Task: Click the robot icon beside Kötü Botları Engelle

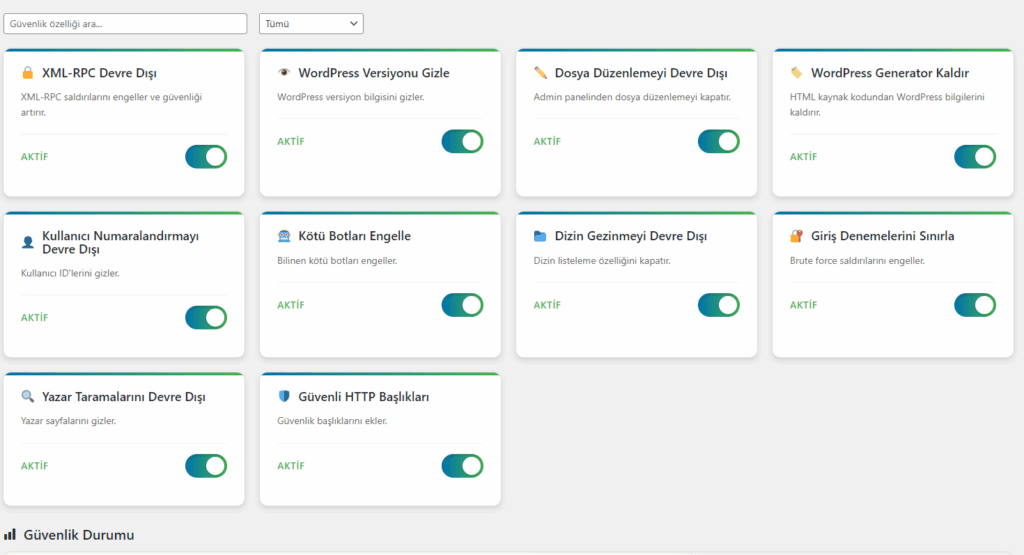Action: pos(284,237)
